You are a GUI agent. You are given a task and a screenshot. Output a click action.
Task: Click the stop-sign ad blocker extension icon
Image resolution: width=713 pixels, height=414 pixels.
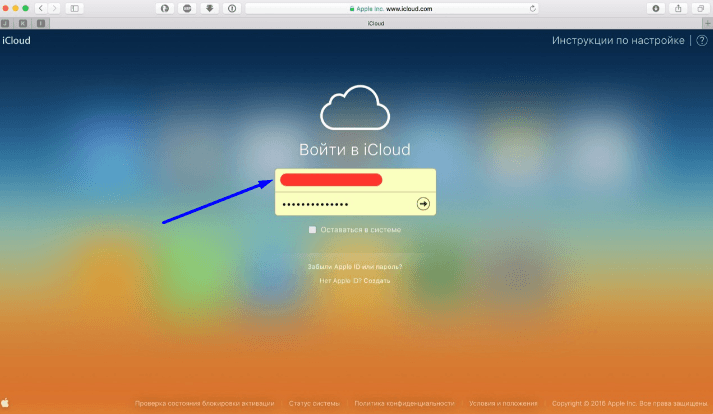[x=187, y=8]
